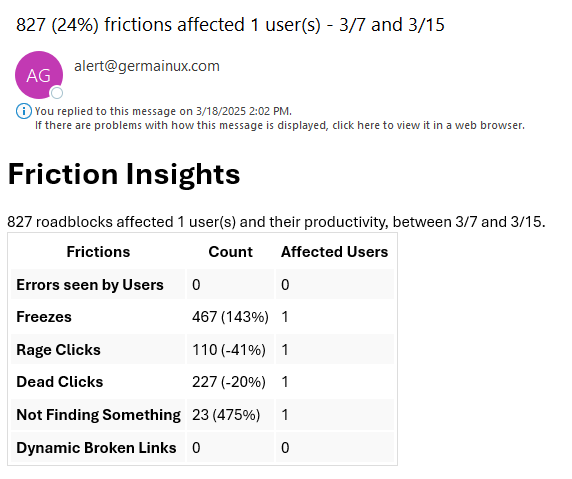
Task: Click the Friction Insights heading
Action: (124, 174)
